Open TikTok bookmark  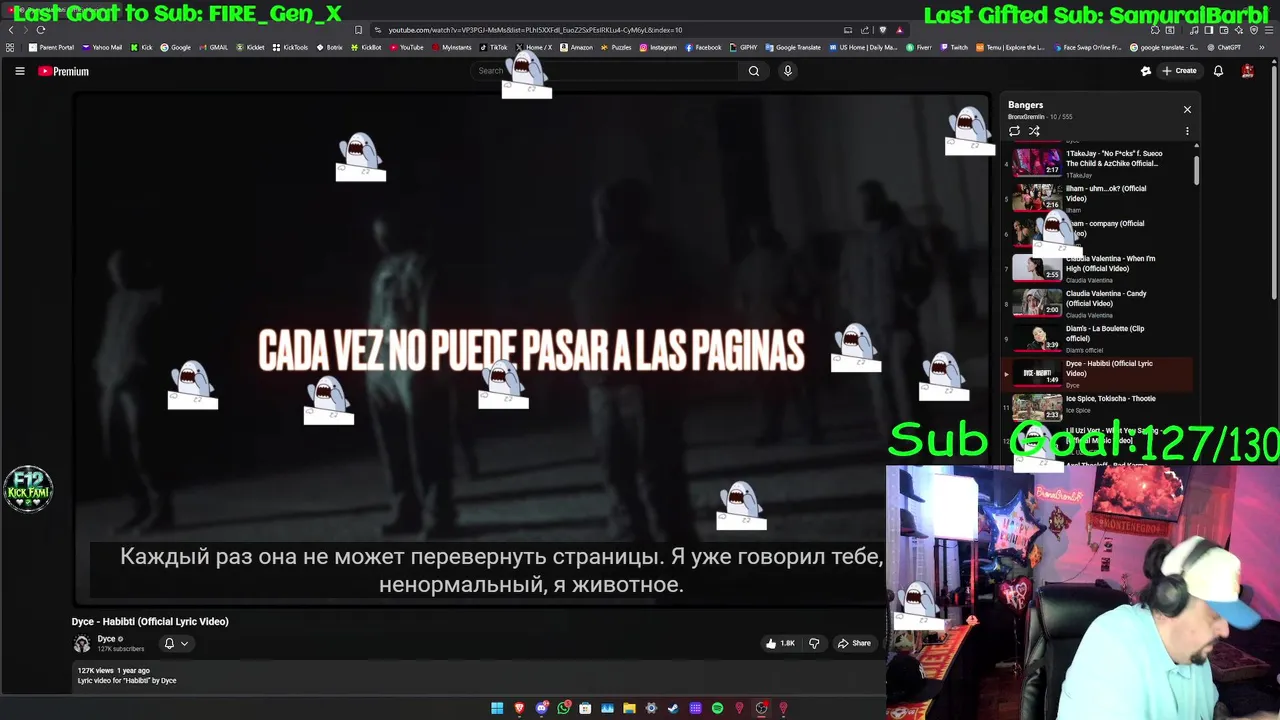tap(494, 47)
